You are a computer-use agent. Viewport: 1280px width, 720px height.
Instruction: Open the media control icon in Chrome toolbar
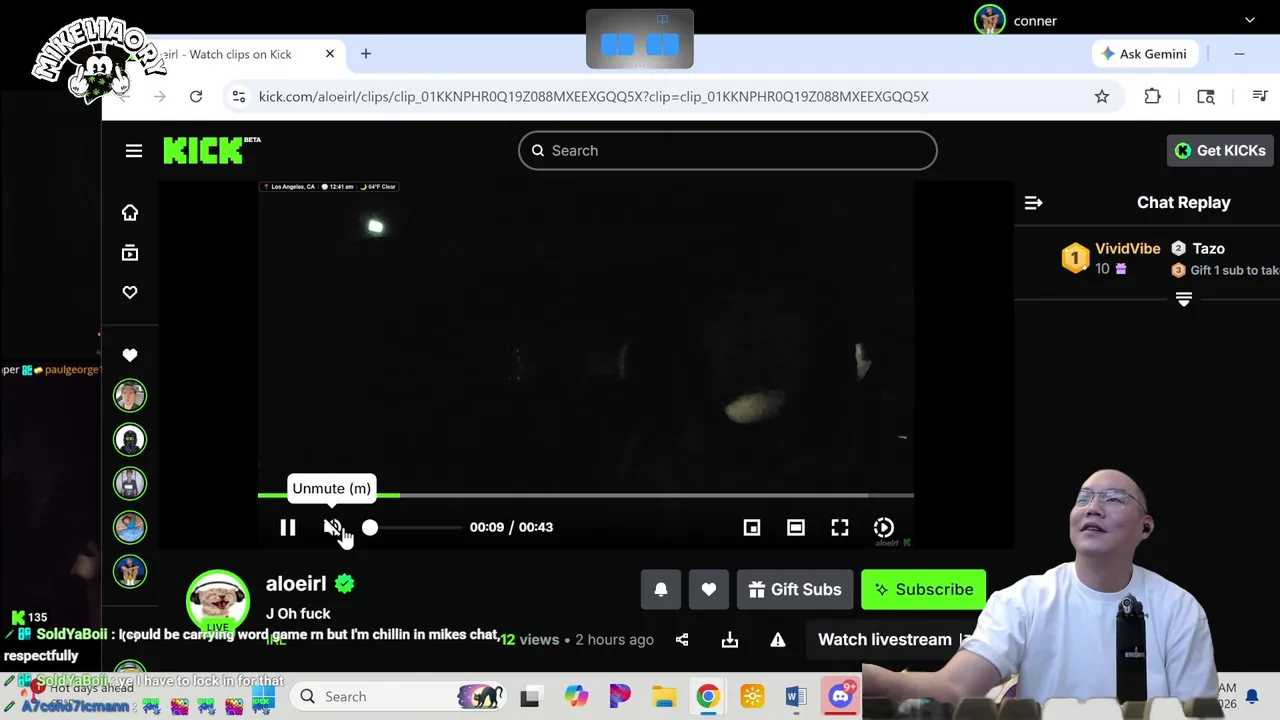point(1260,96)
